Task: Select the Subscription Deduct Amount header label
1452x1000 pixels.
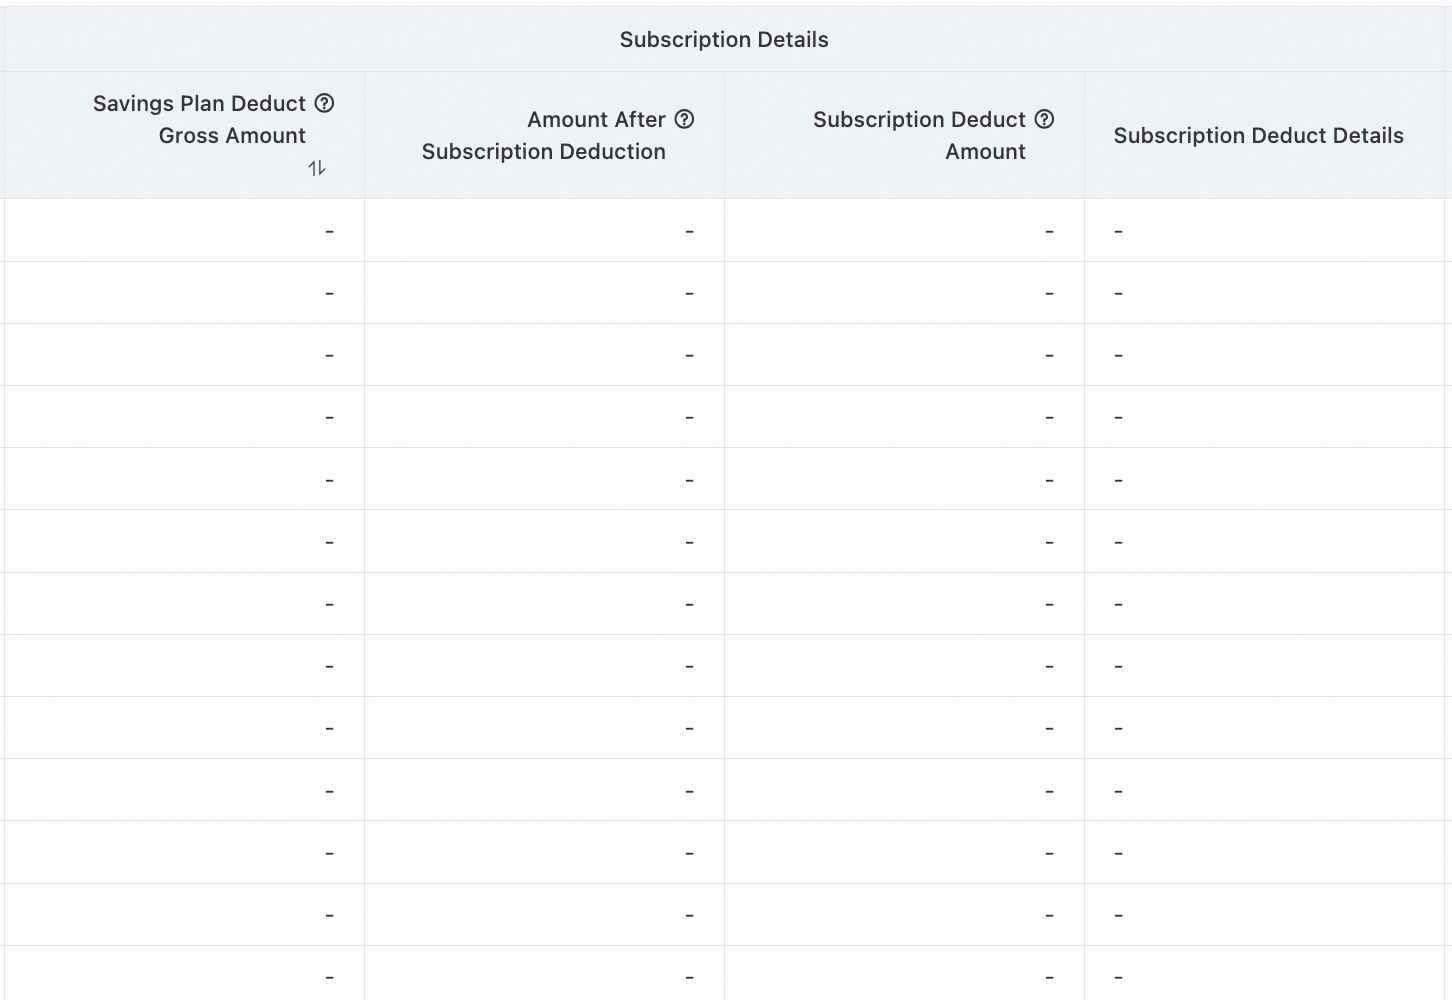Action: coord(919,135)
